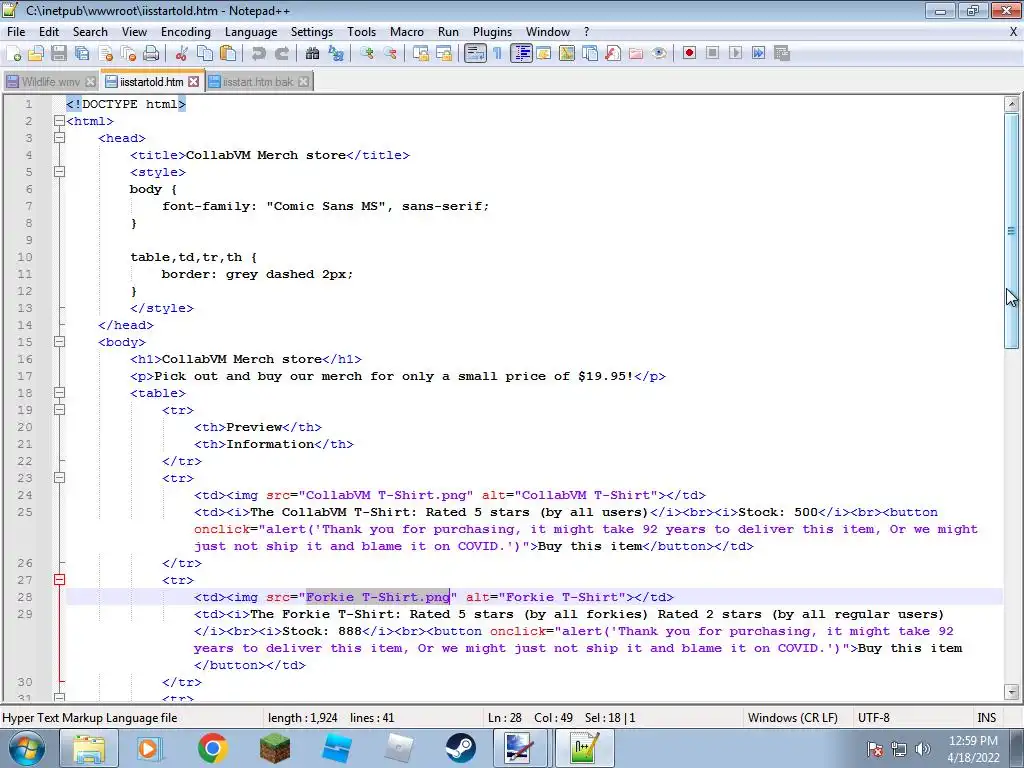Click the Paste clipboard icon
The height and width of the screenshot is (768, 1024).
228,54
